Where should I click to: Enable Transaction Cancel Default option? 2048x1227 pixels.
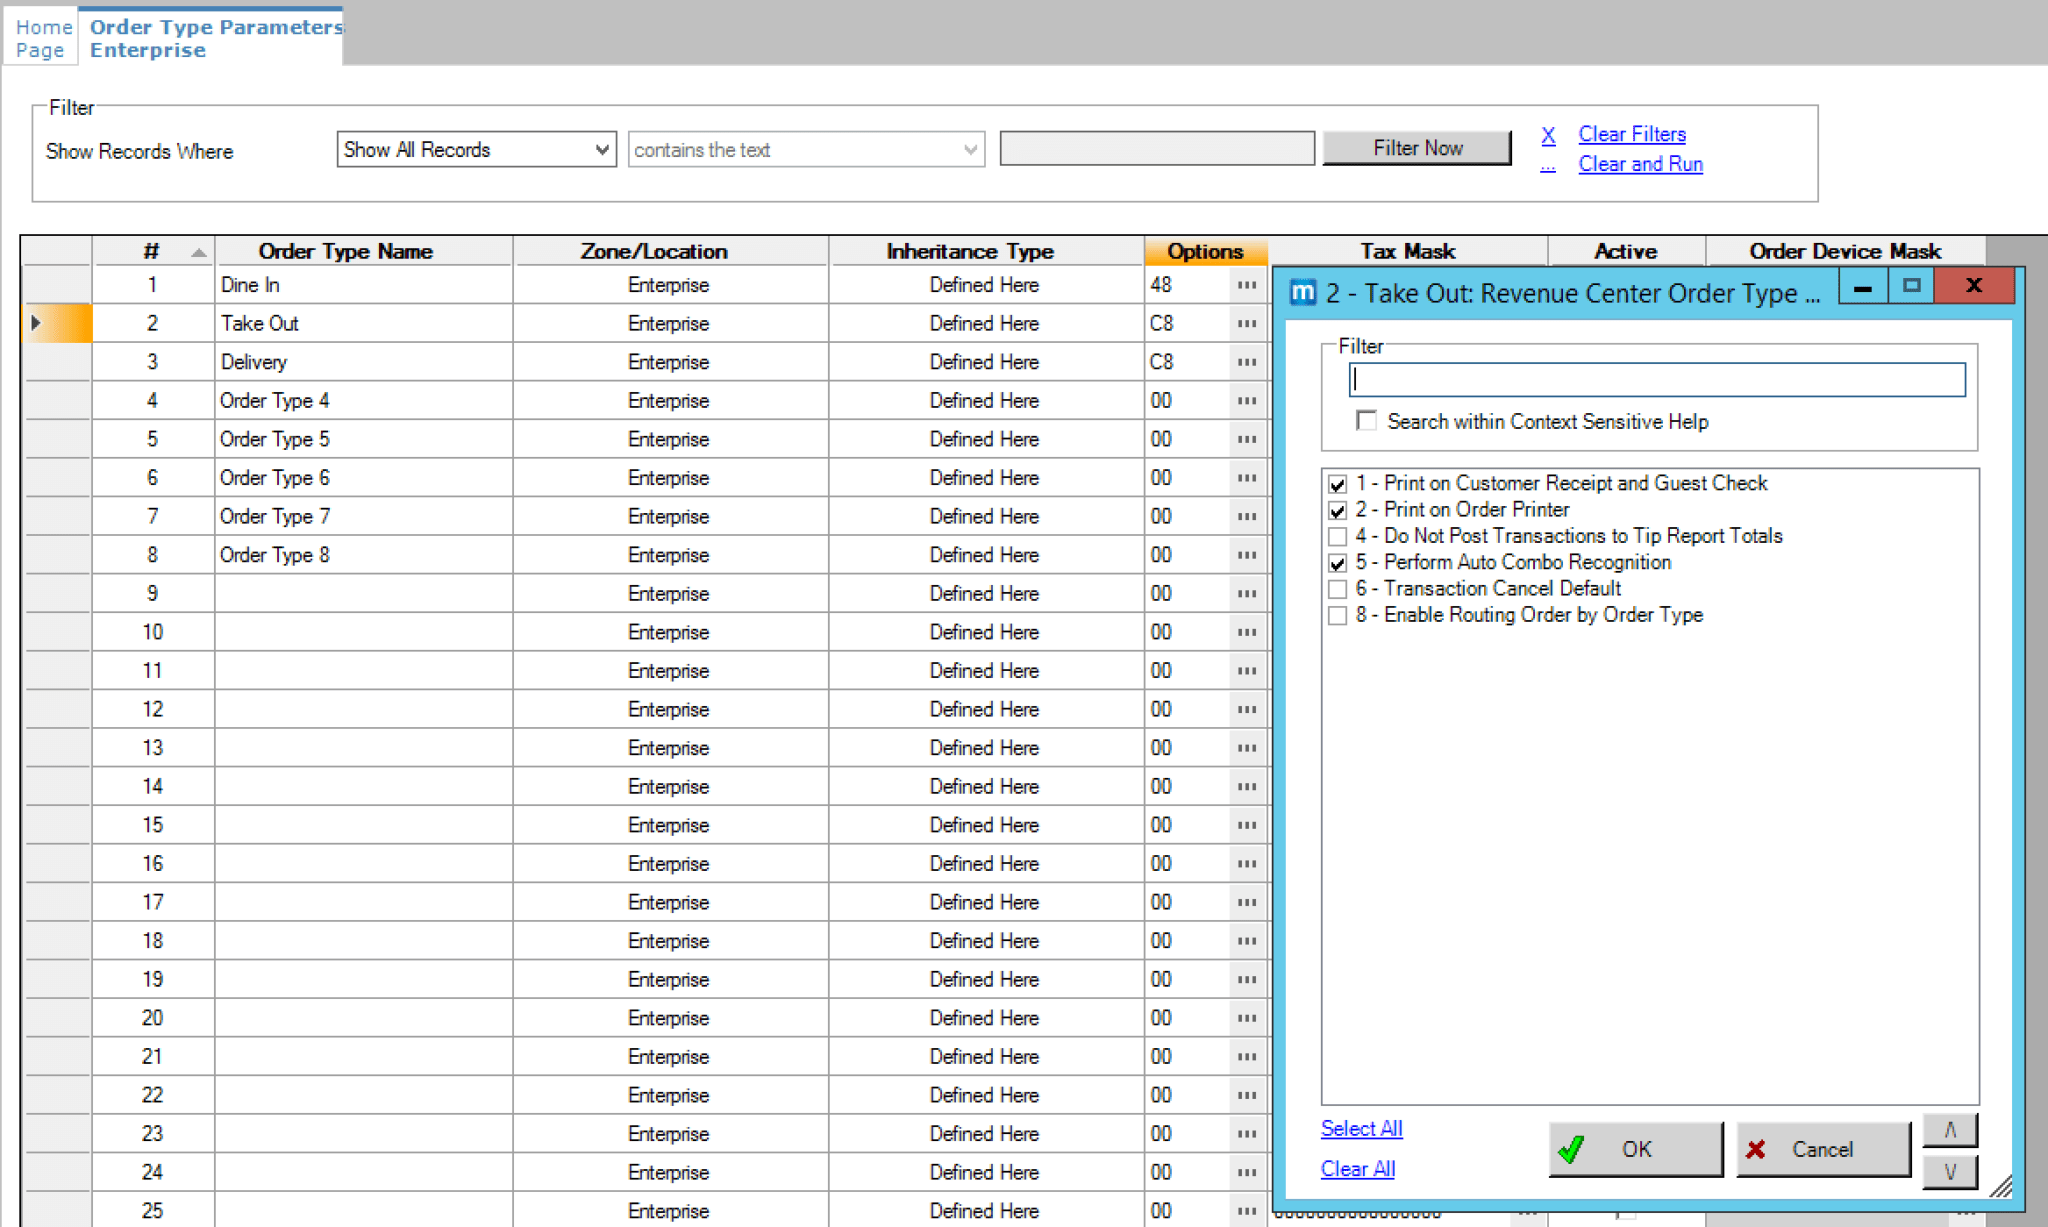click(1337, 589)
